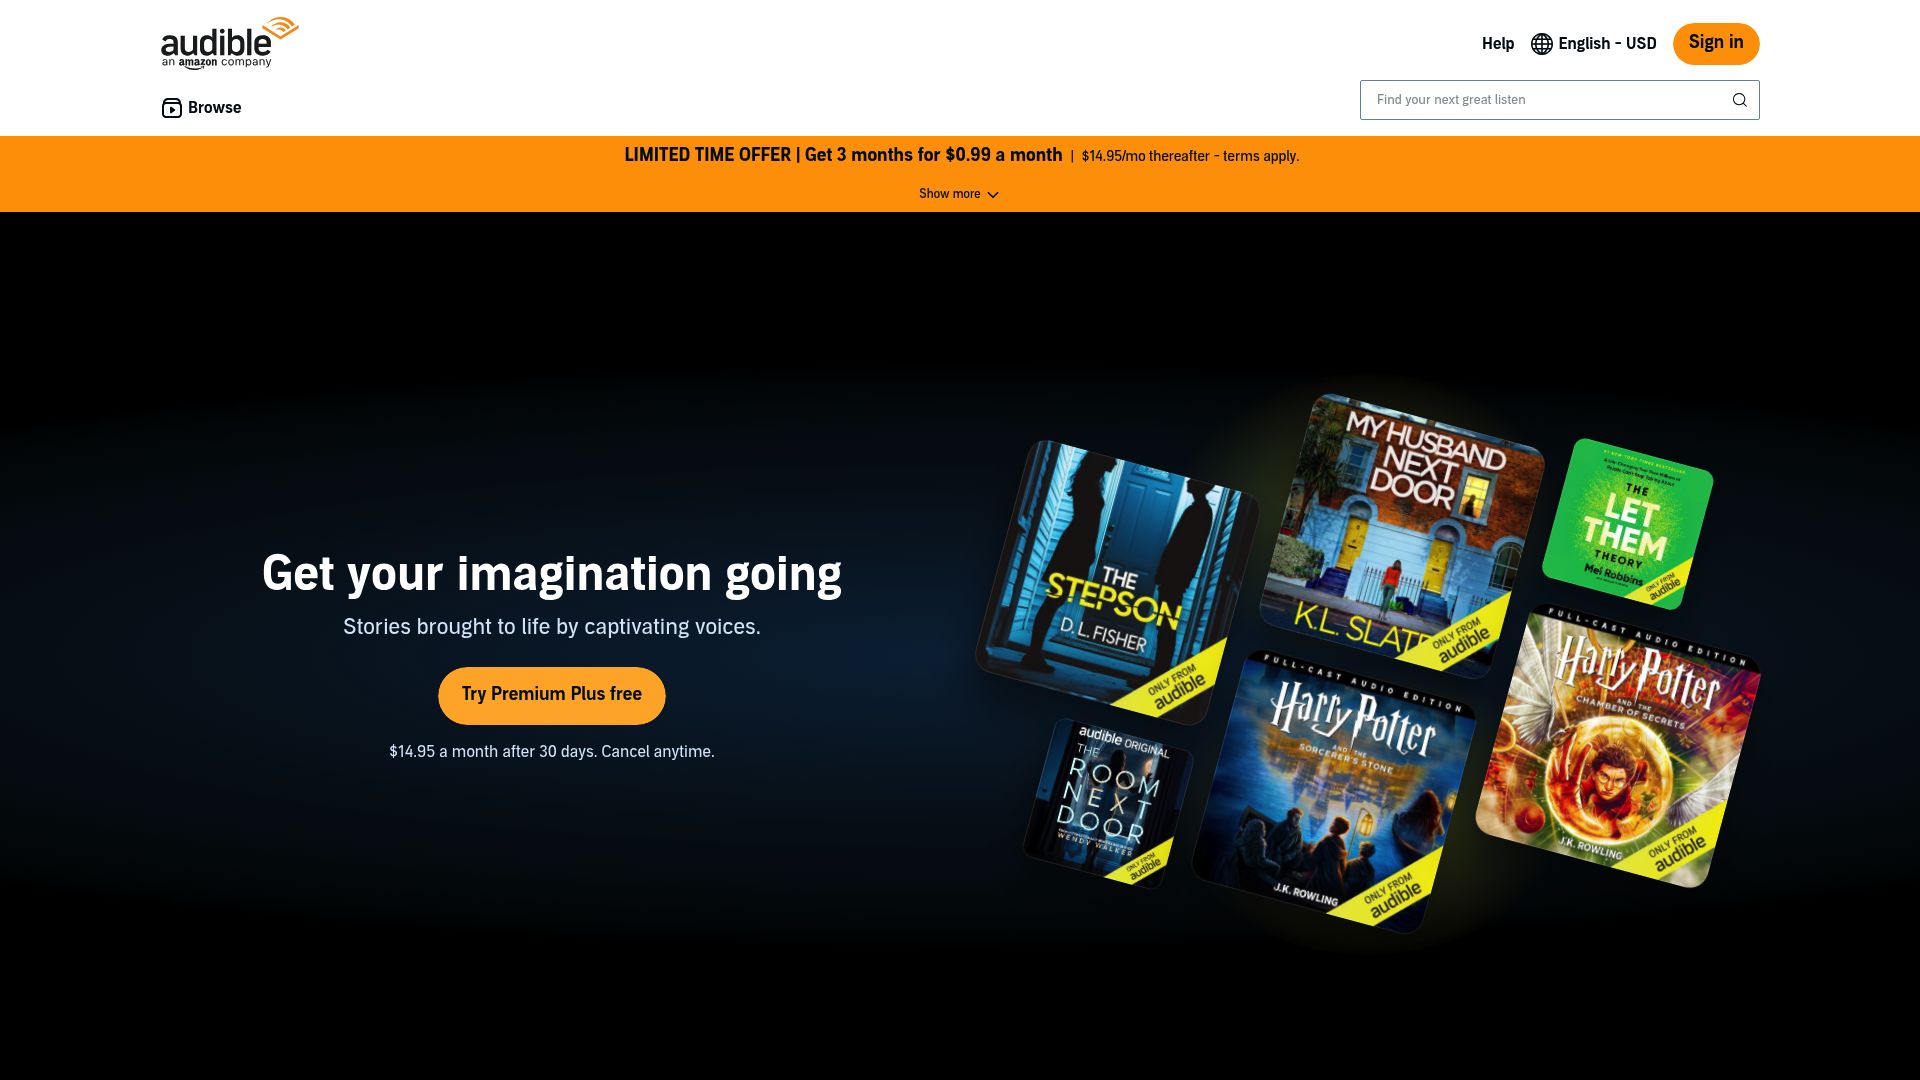Click the Browse play icon
Screen dimensions: 1920x1080
pyautogui.click(x=171, y=107)
